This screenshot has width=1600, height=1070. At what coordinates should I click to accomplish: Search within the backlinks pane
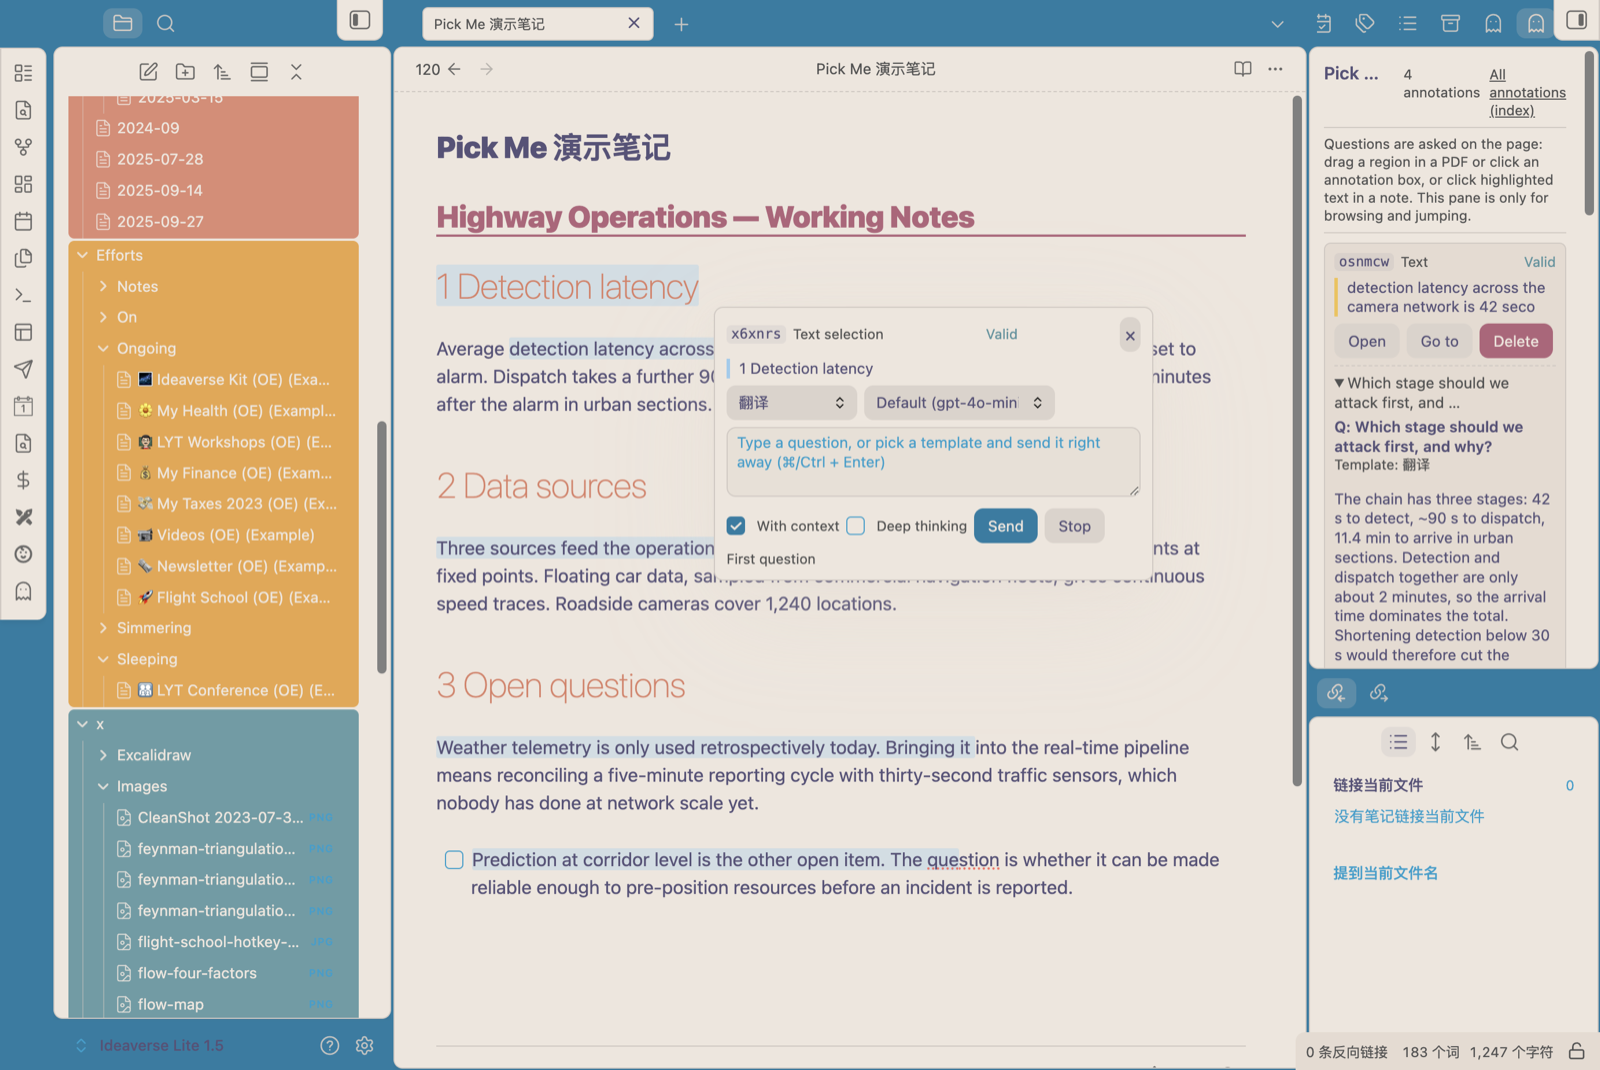pos(1509,742)
